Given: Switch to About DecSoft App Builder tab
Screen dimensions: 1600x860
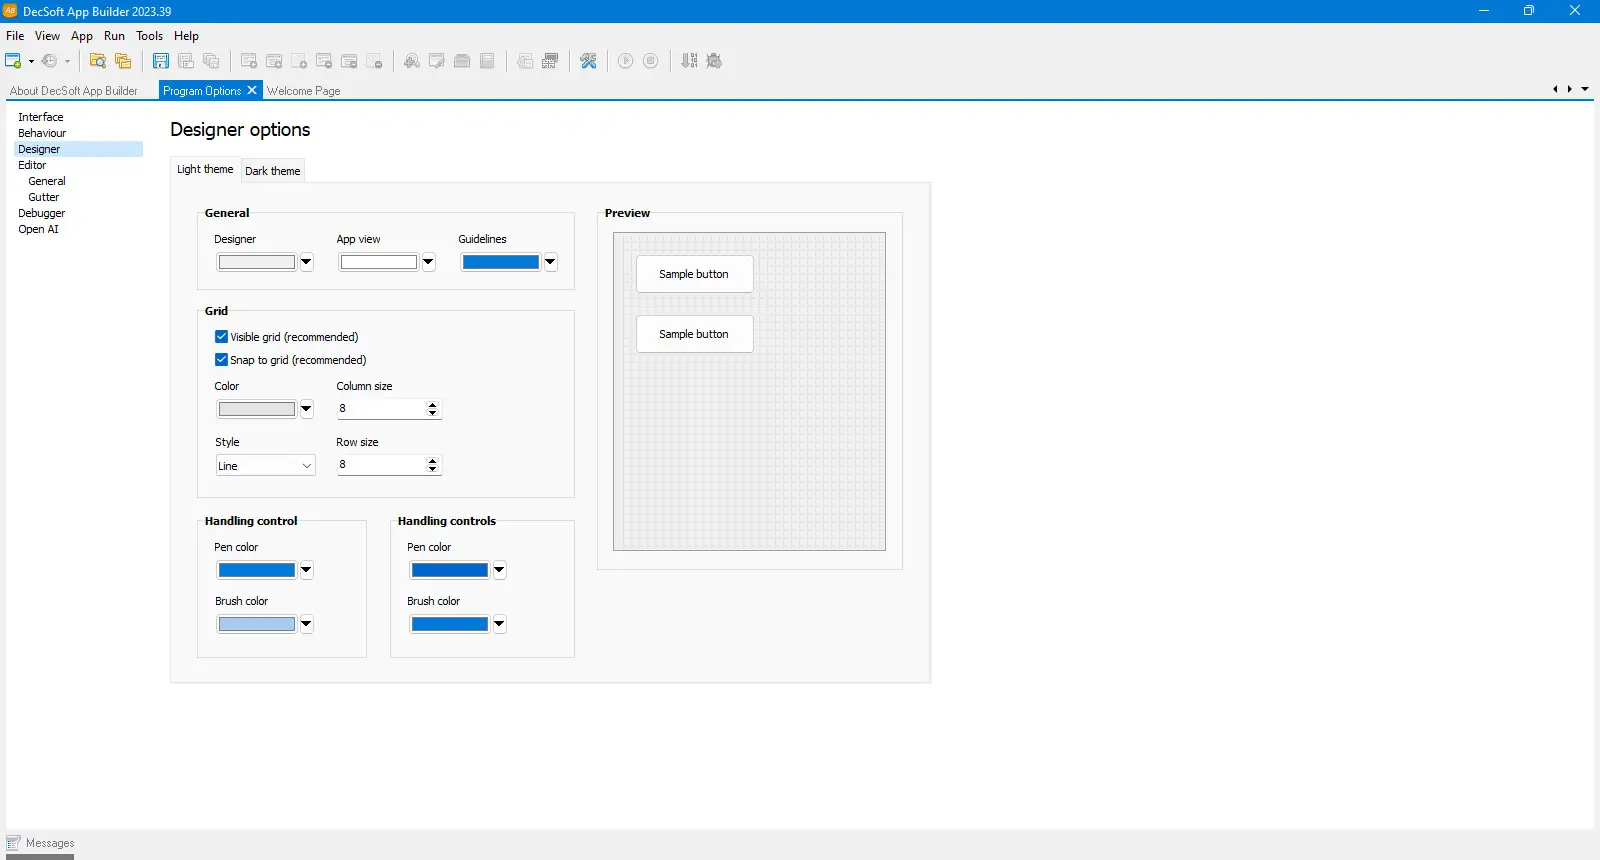Looking at the screenshot, I should click(74, 91).
